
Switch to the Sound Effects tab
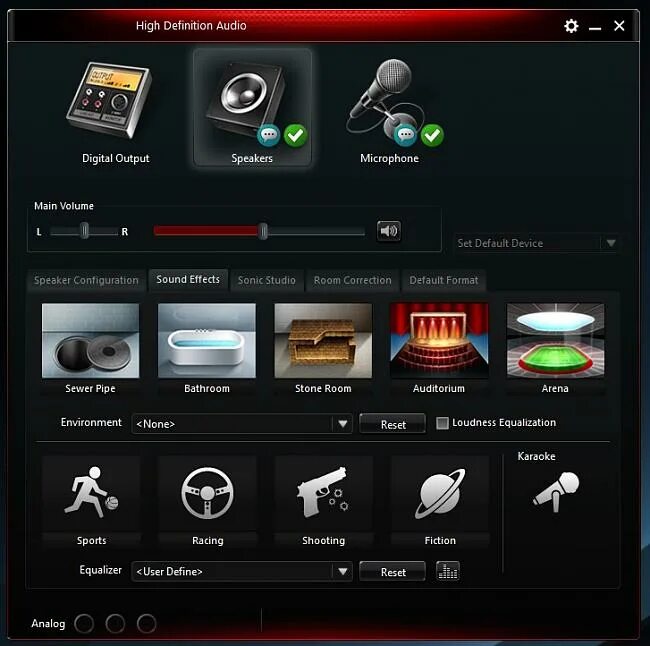(188, 279)
